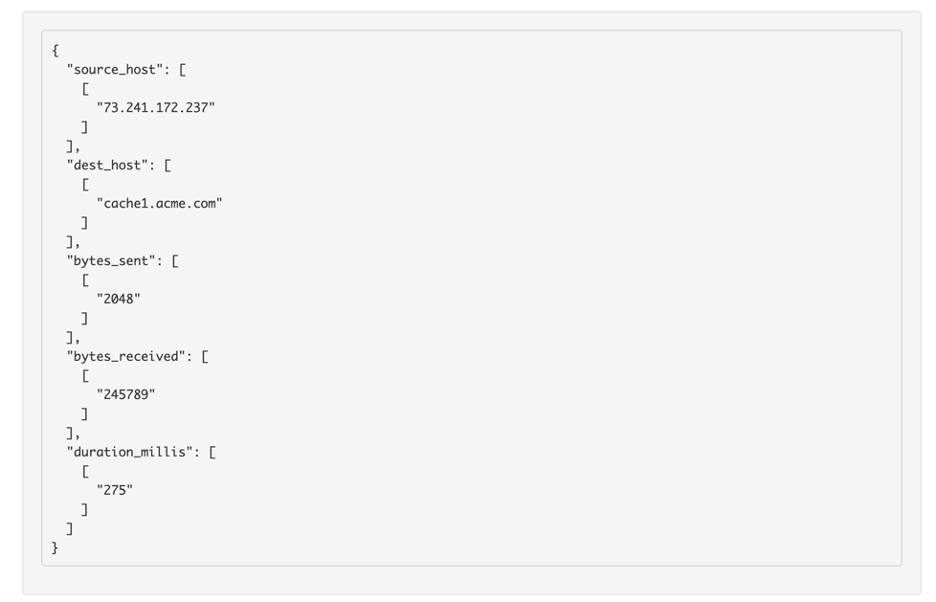Click the opening curly brace
The height and width of the screenshot is (602, 936).
pyautogui.click(x=55, y=50)
